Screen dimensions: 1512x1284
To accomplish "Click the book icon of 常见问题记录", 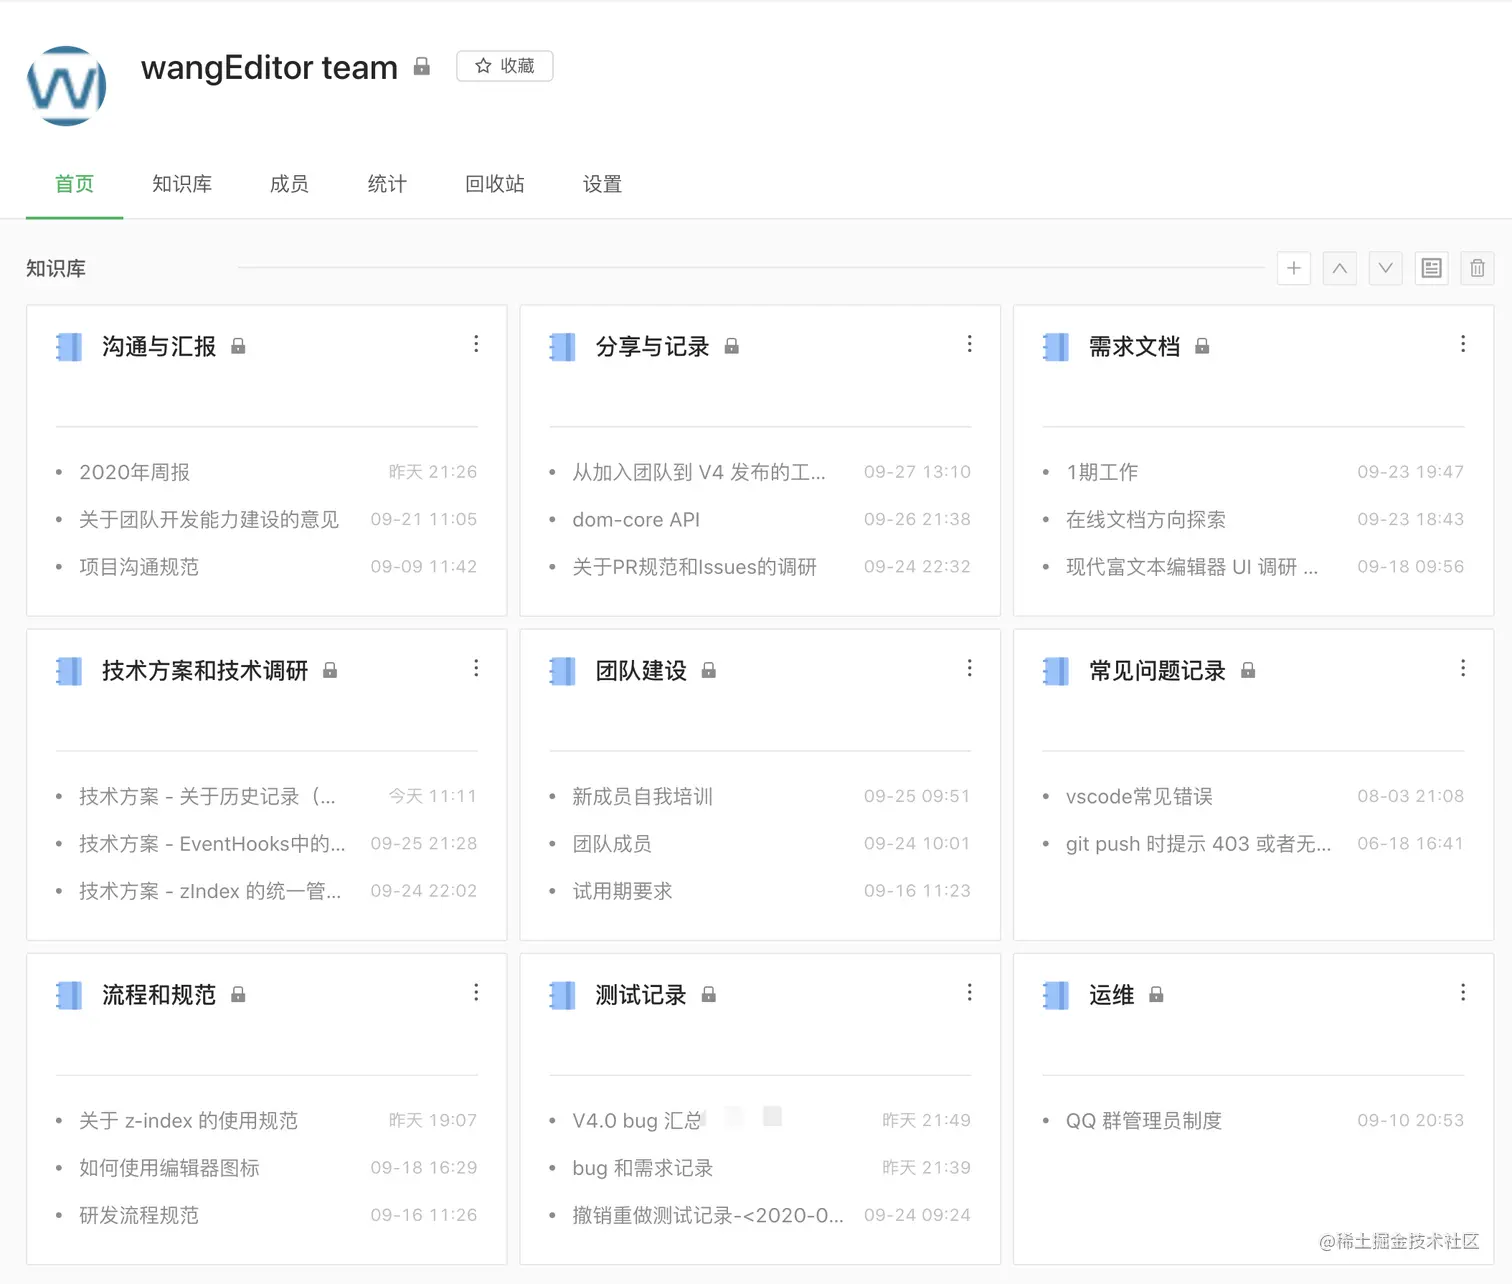I will tap(1056, 671).
